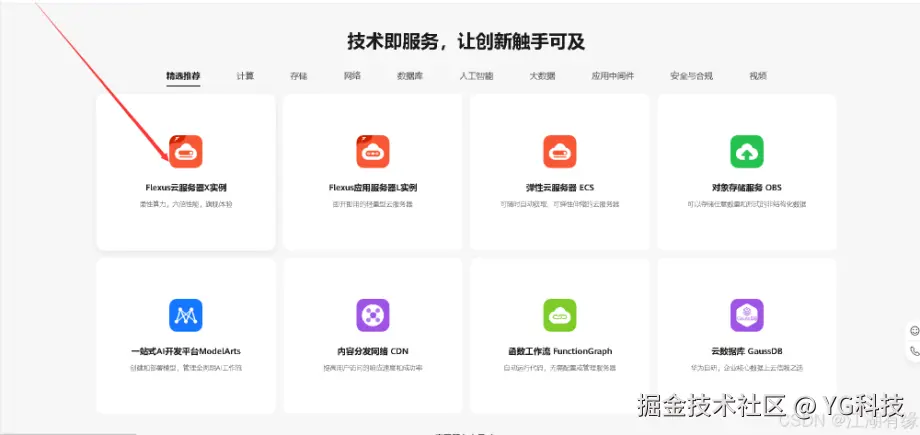The width and height of the screenshot is (920, 435).
Task: Switch to the 应用中间件 tab
Action: pyautogui.click(x=613, y=76)
